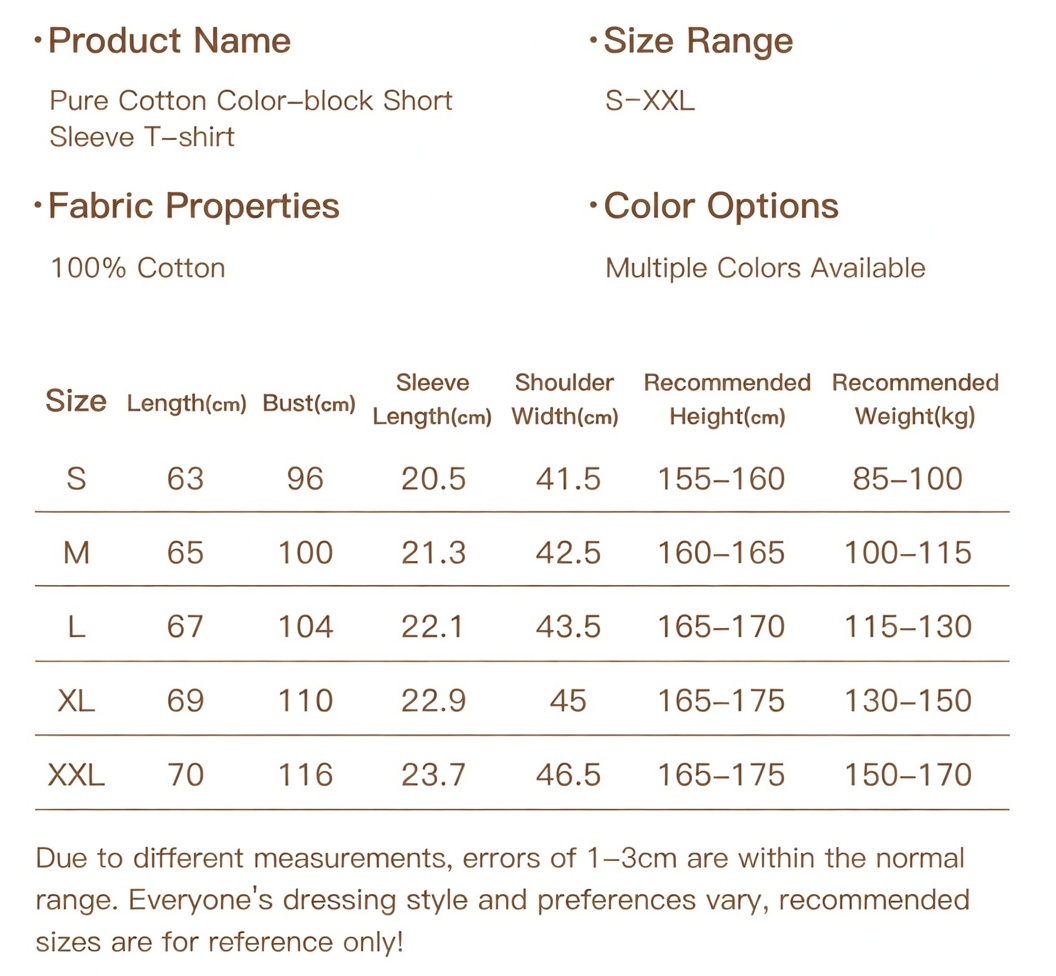This screenshot has height=976, width=1056.
Task: Select the 100% Cotton text
Action: tap(138, 268)
